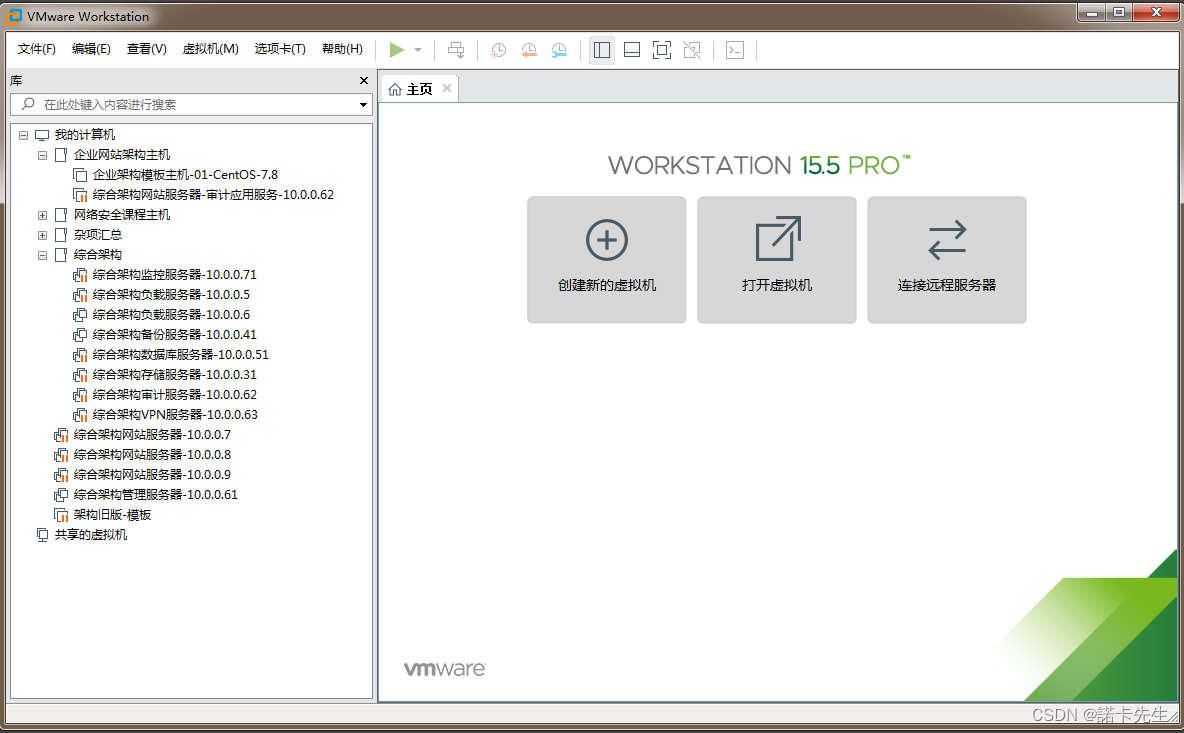The width and height of the screenshot is (1184, 733).
Task: Select 综合架构网站服务器-10.0.0.8
Action: (152, 455)
